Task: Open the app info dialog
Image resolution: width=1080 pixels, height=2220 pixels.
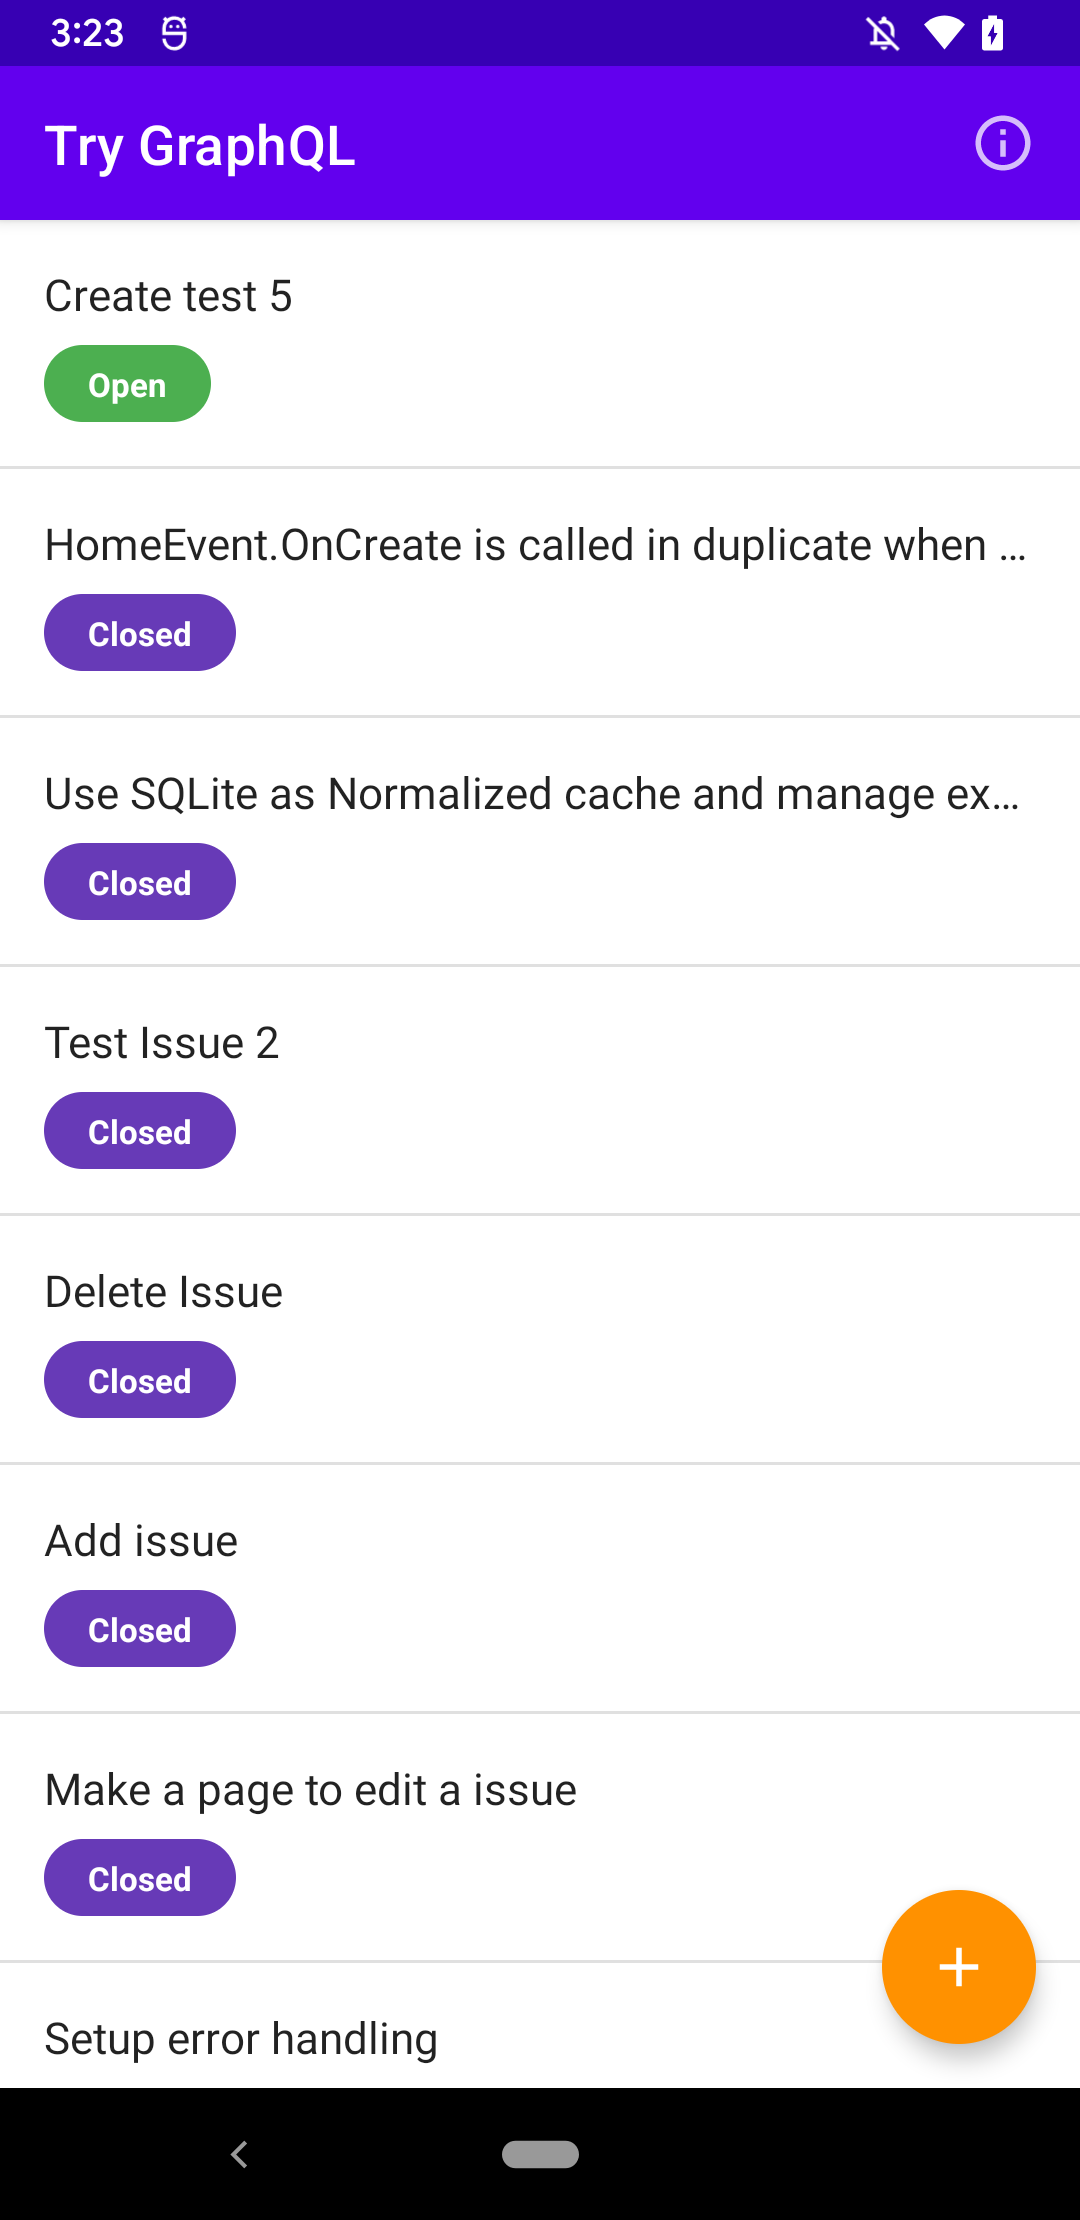Action: [x=1001, y=143]
